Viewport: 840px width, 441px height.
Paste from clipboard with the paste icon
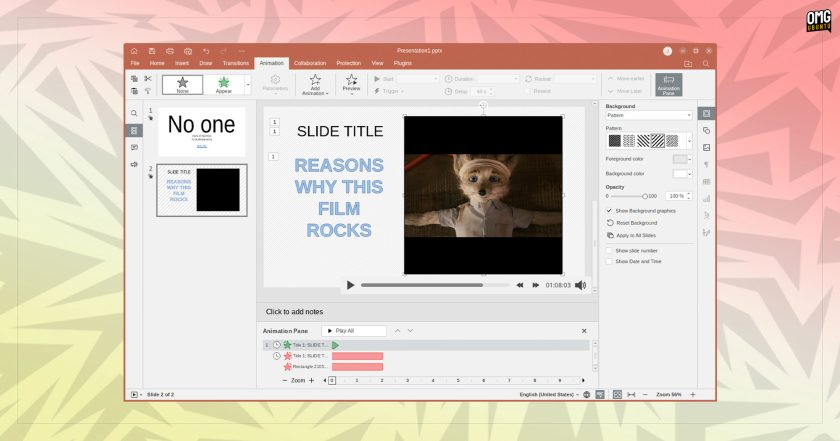[134, 91]
